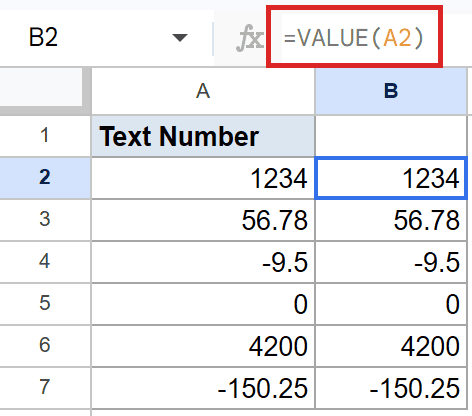Open the Name box dropdown arrow
Screen dimensions: 472x416
pyautogui.click(x=180, y=38)
